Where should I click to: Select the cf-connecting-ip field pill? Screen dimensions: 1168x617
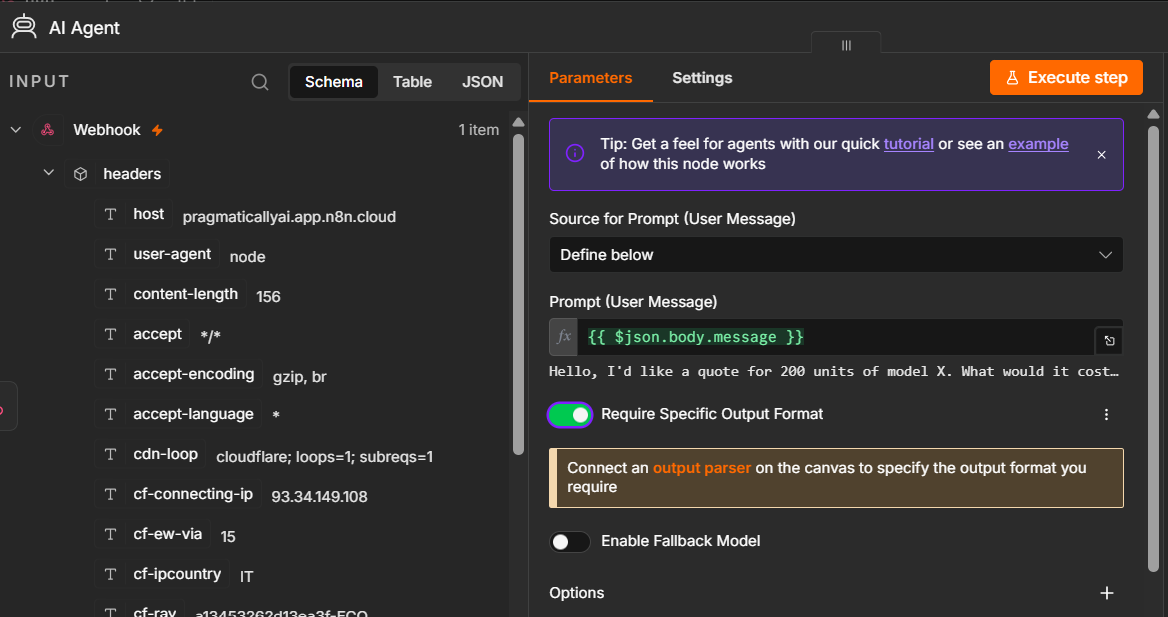coord(178,494)
